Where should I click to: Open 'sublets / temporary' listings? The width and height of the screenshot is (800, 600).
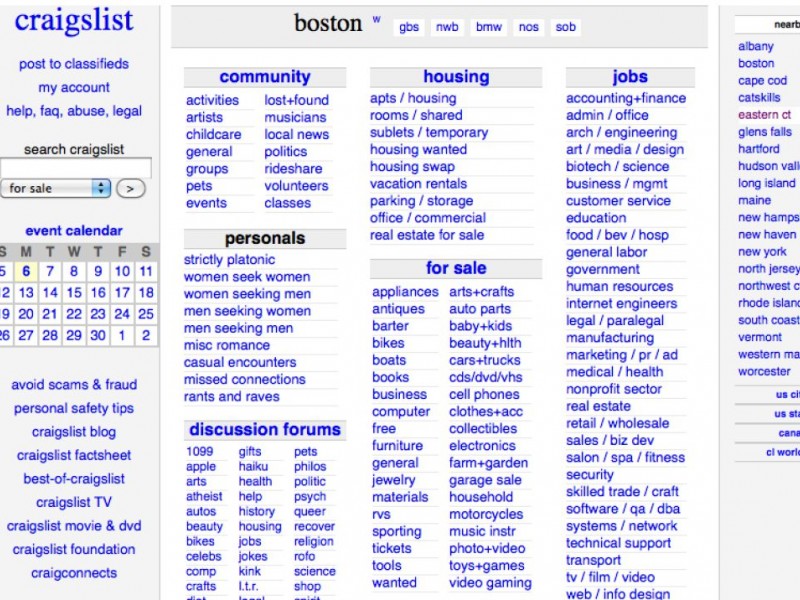429,133
